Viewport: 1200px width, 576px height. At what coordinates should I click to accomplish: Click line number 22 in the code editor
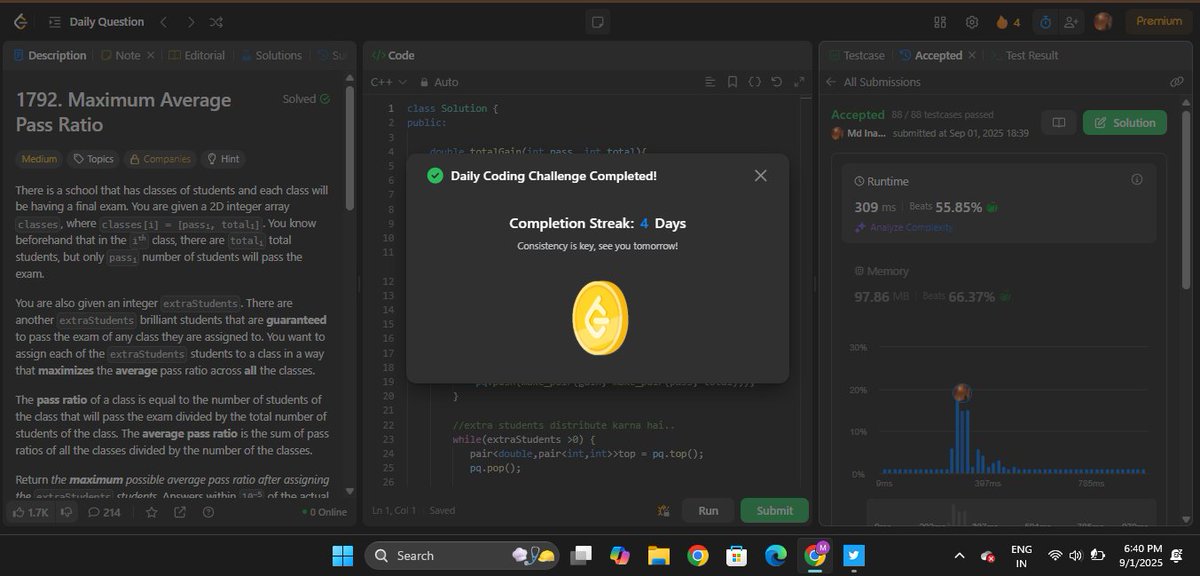coord(388,425)
